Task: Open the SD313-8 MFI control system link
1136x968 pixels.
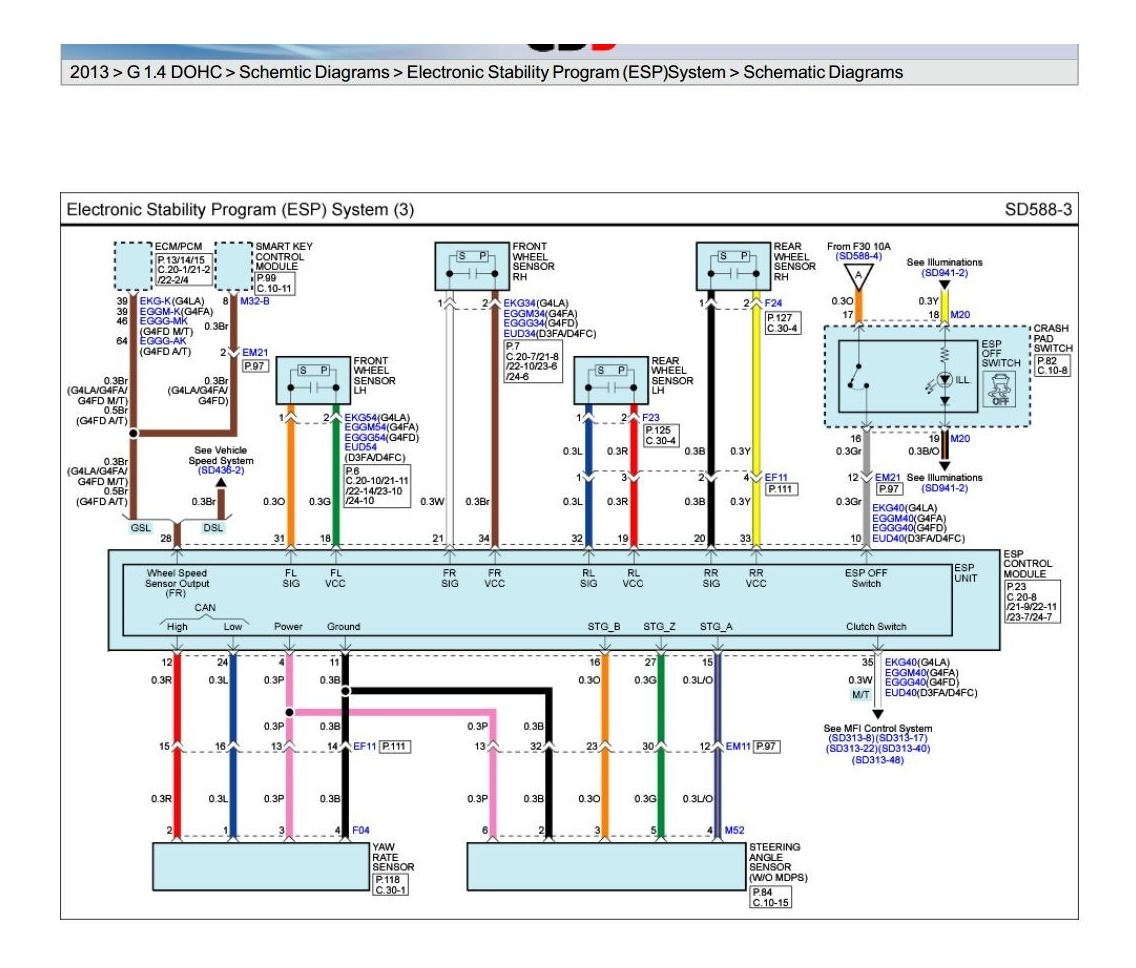Action: [x=851, y=738]
